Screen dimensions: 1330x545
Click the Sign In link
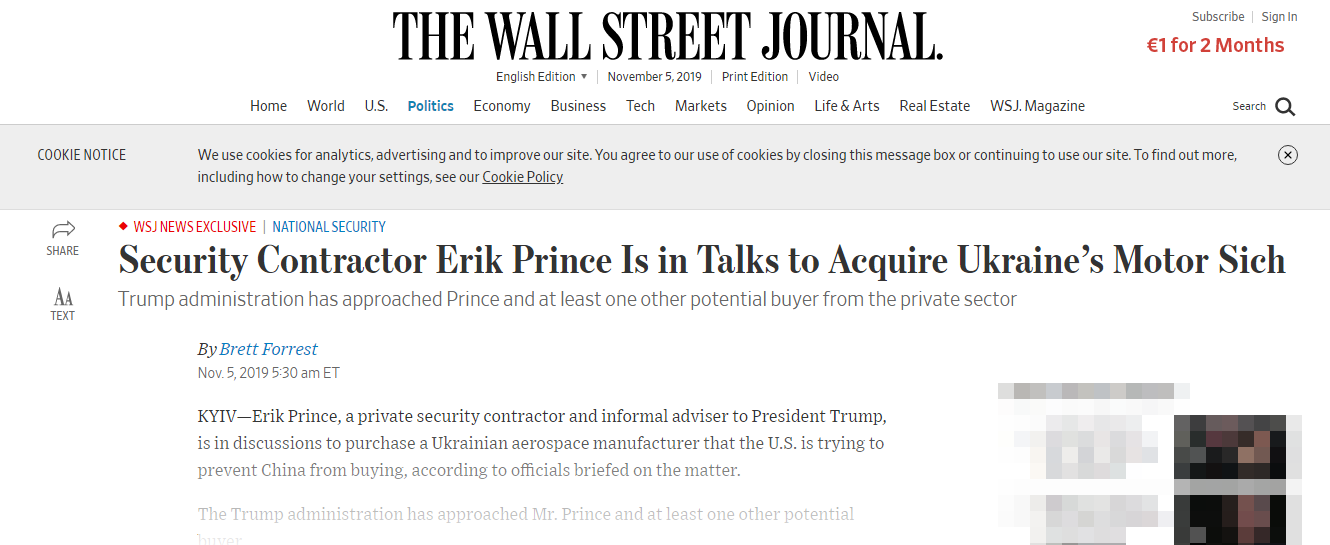(x=1279, y=17)
